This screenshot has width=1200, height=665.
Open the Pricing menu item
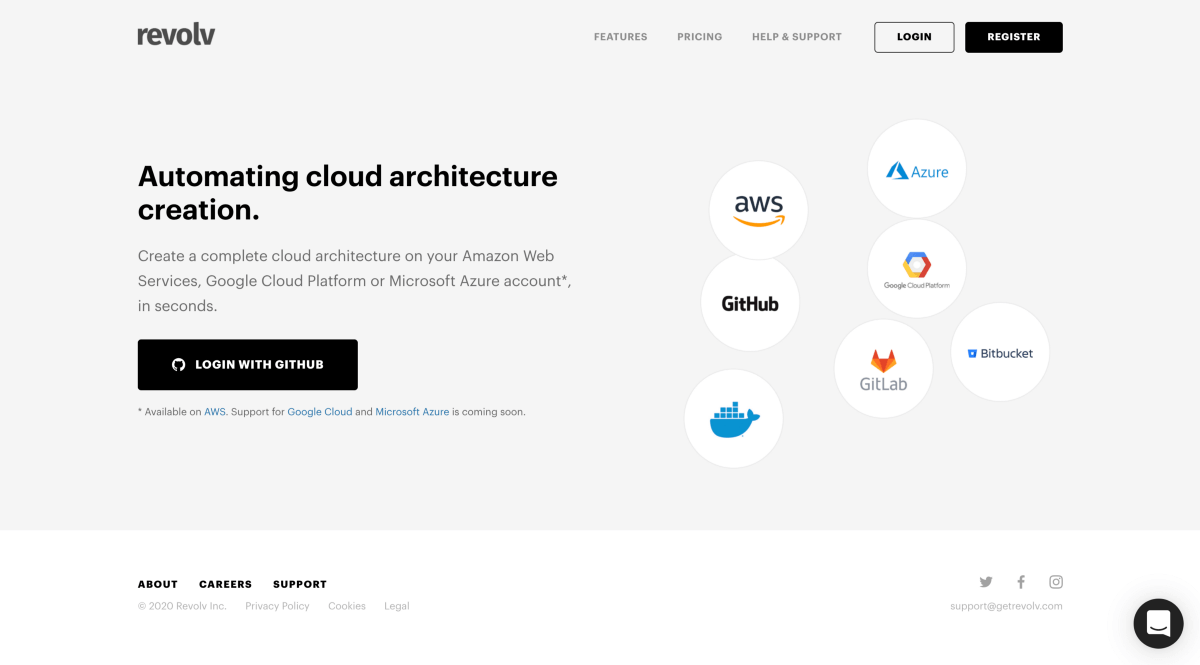coord(699,37)
